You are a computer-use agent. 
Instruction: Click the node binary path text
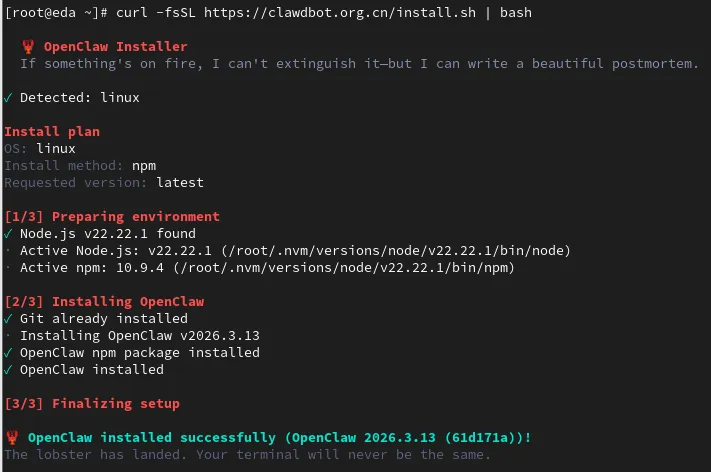click(x=395, y=251)
